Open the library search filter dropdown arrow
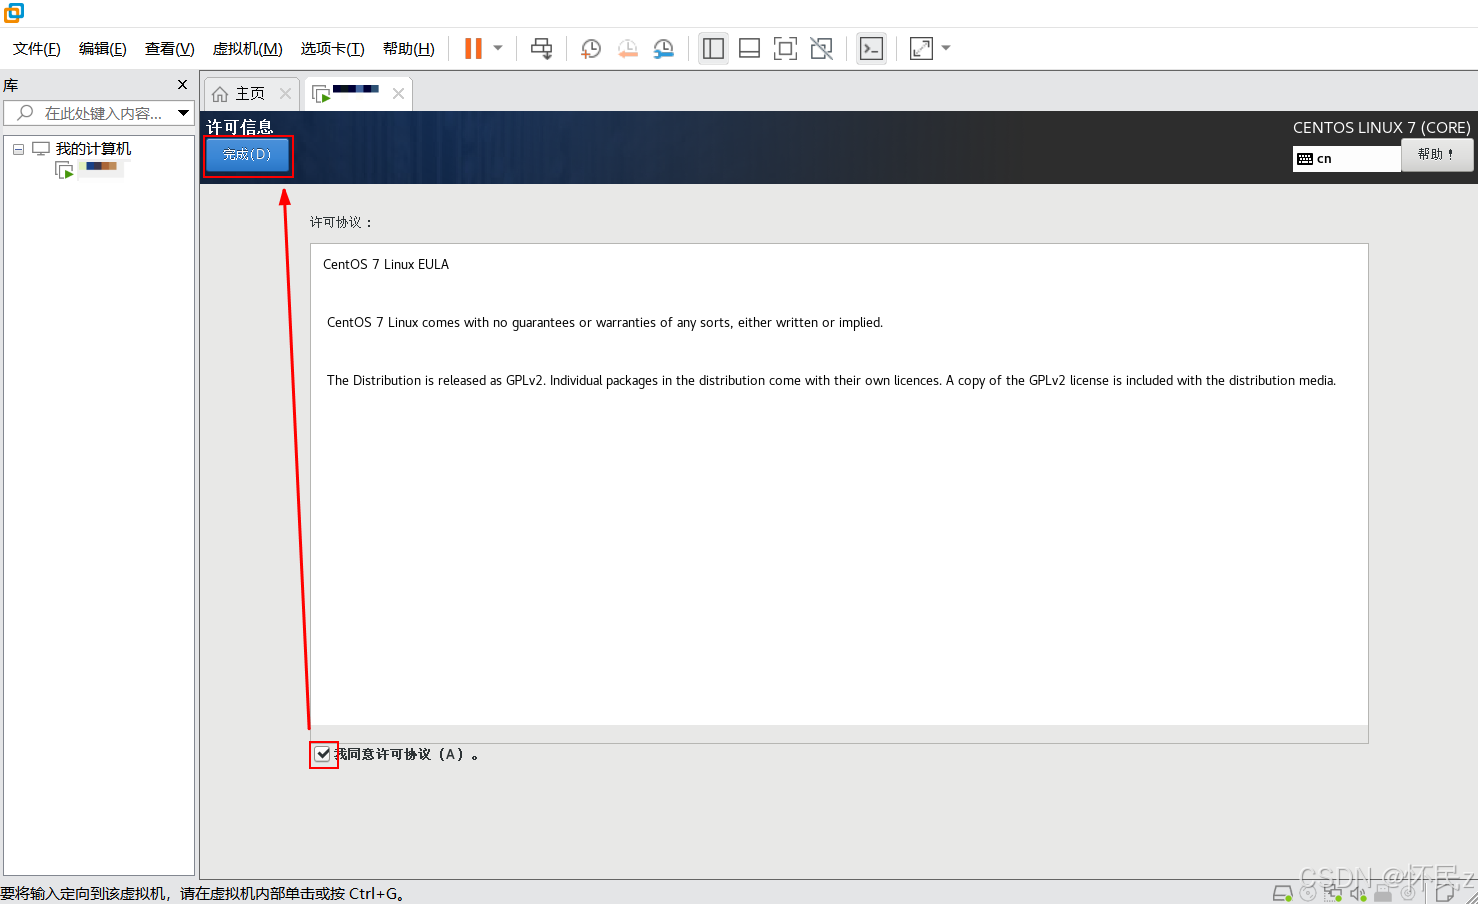This screenshot has width=1478, height=904. 183,113
